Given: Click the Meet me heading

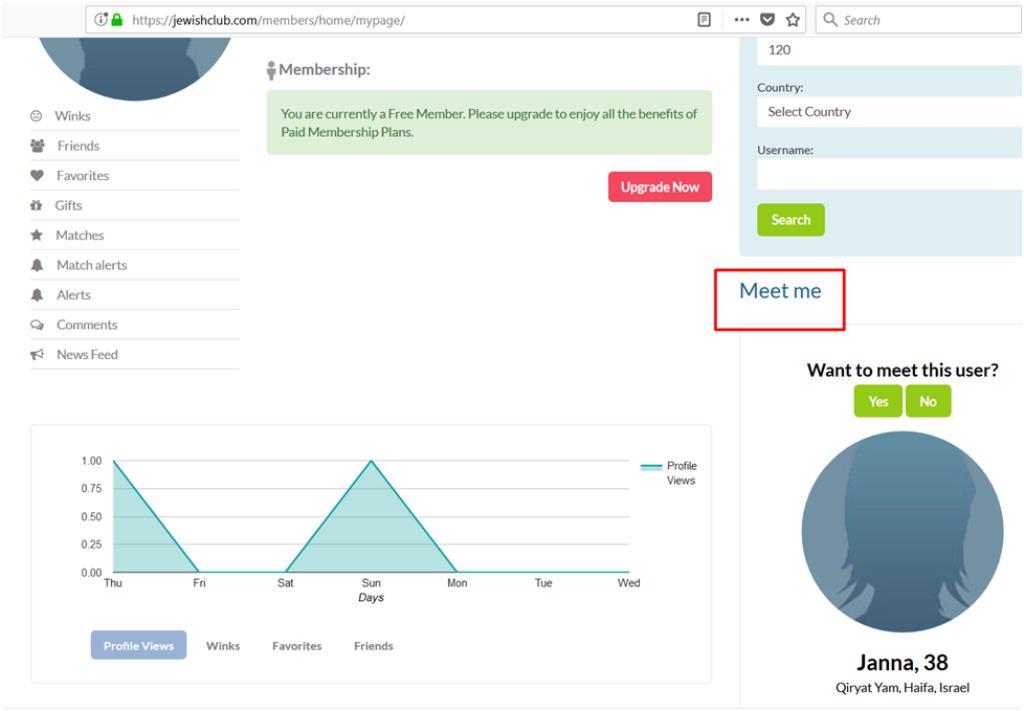Looking at the screenshot, I should [x=780, y=291].
